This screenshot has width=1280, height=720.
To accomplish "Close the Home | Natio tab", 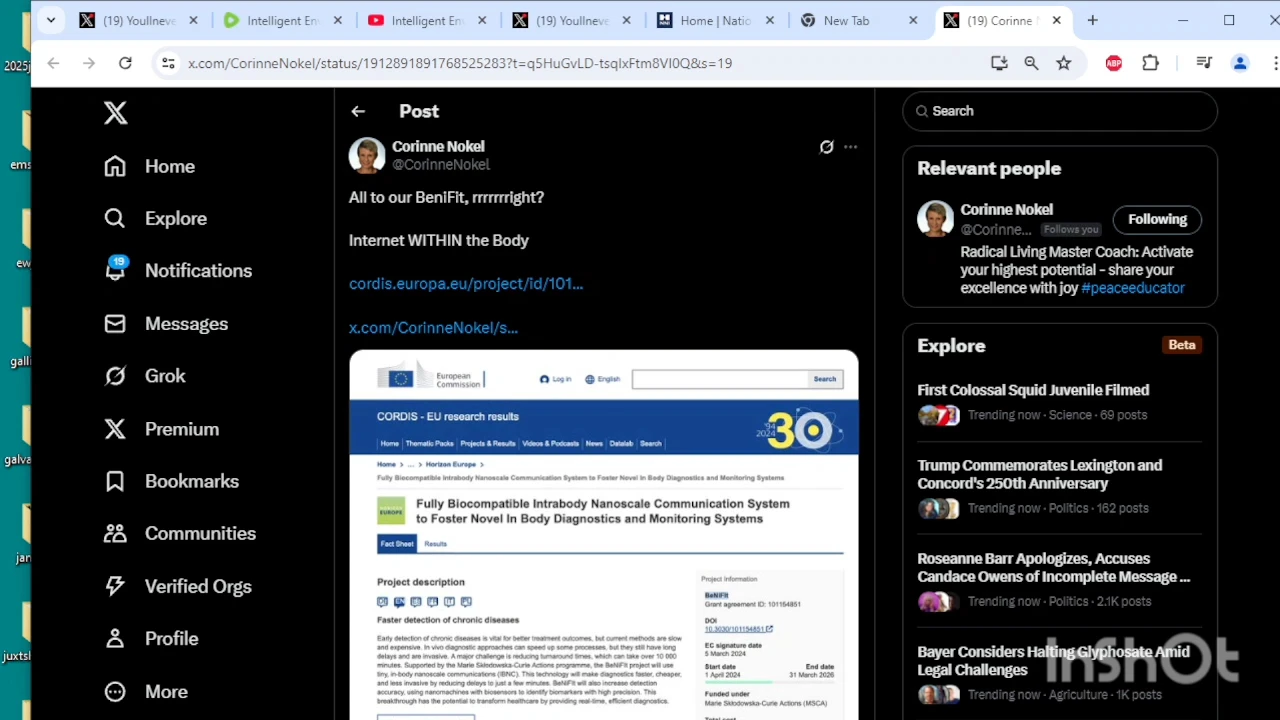I will (769, 20).
